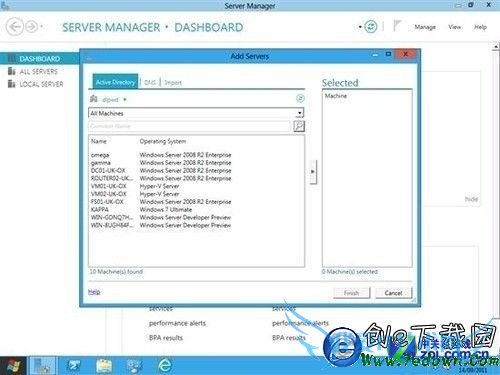
Task: Select the WIN-8UGH84F machine row
Action: (196, 225)
